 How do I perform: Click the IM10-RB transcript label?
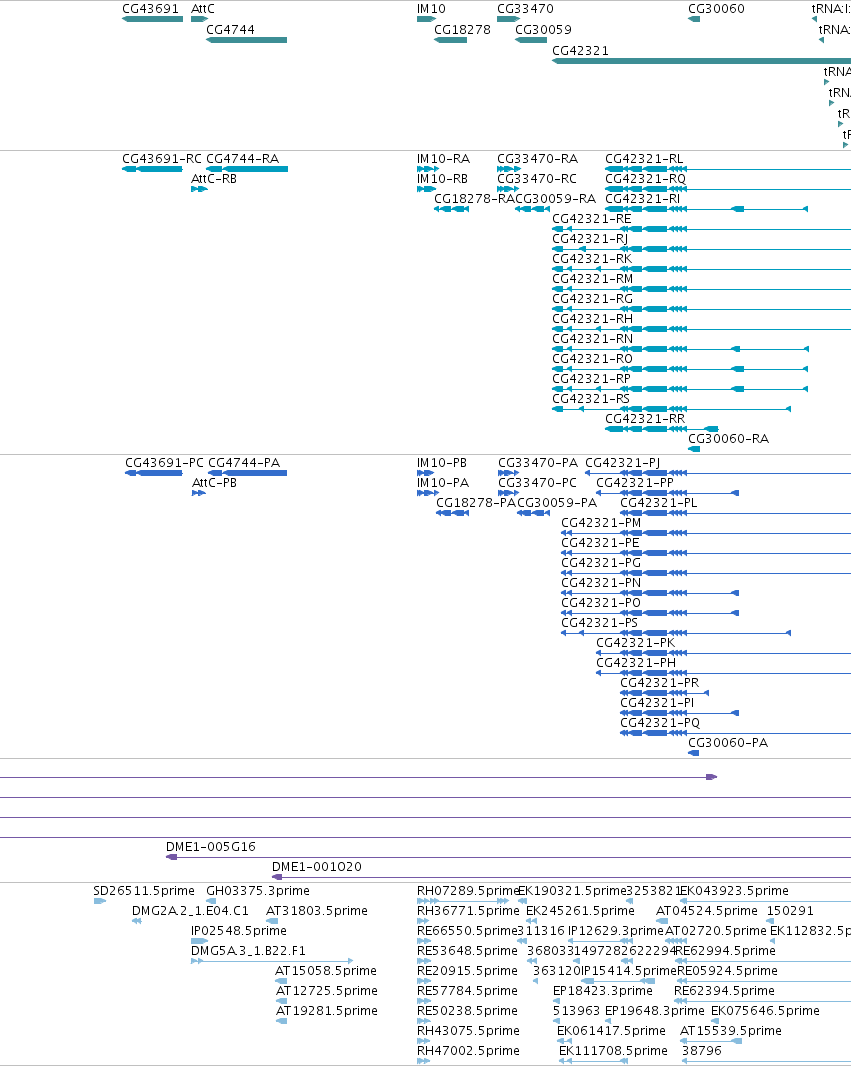pos(442,179)
